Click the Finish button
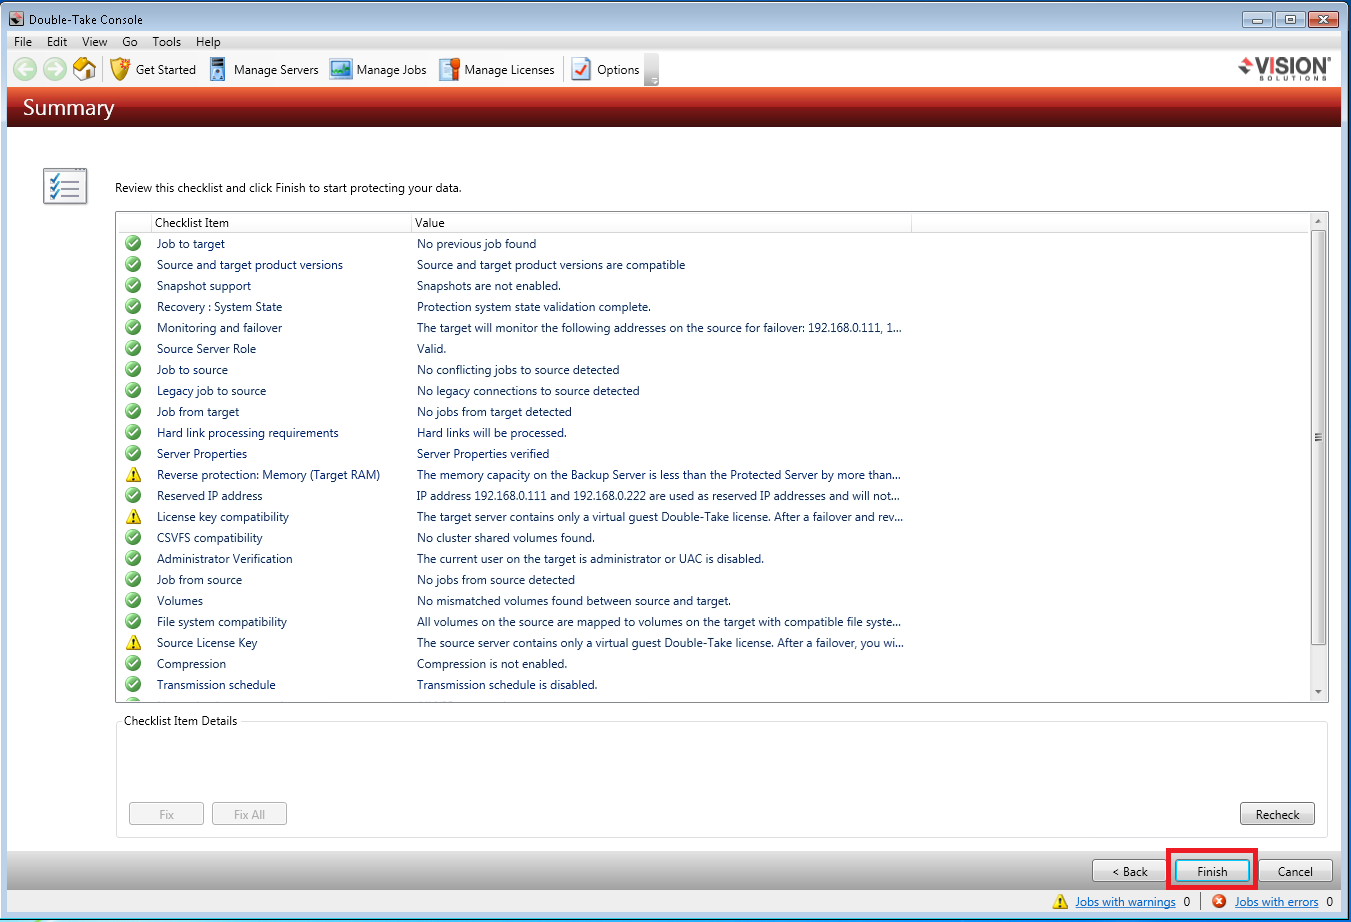The height and width of the screenshot is (922, 1351). [1212, 871]
